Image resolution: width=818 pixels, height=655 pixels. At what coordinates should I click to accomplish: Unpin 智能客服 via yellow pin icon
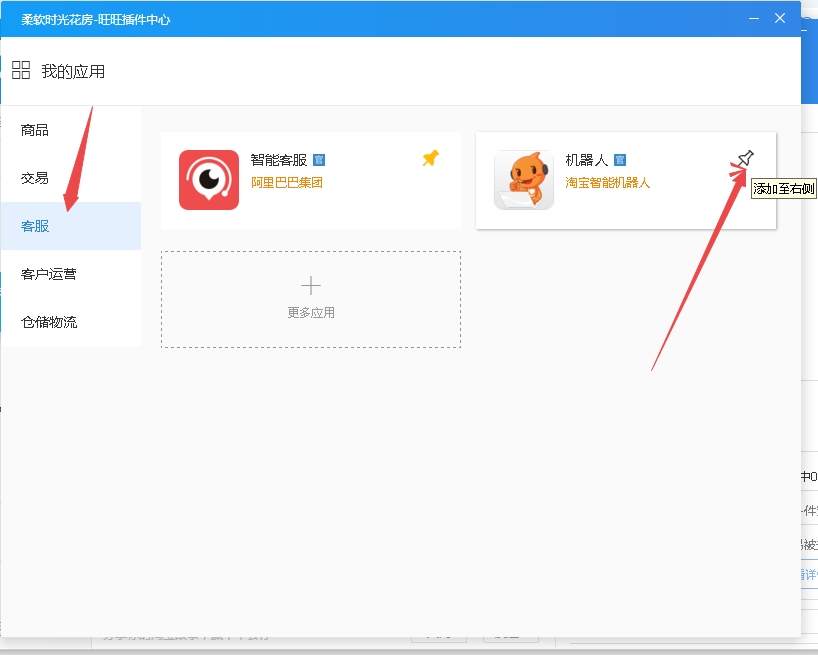[430, 158]
